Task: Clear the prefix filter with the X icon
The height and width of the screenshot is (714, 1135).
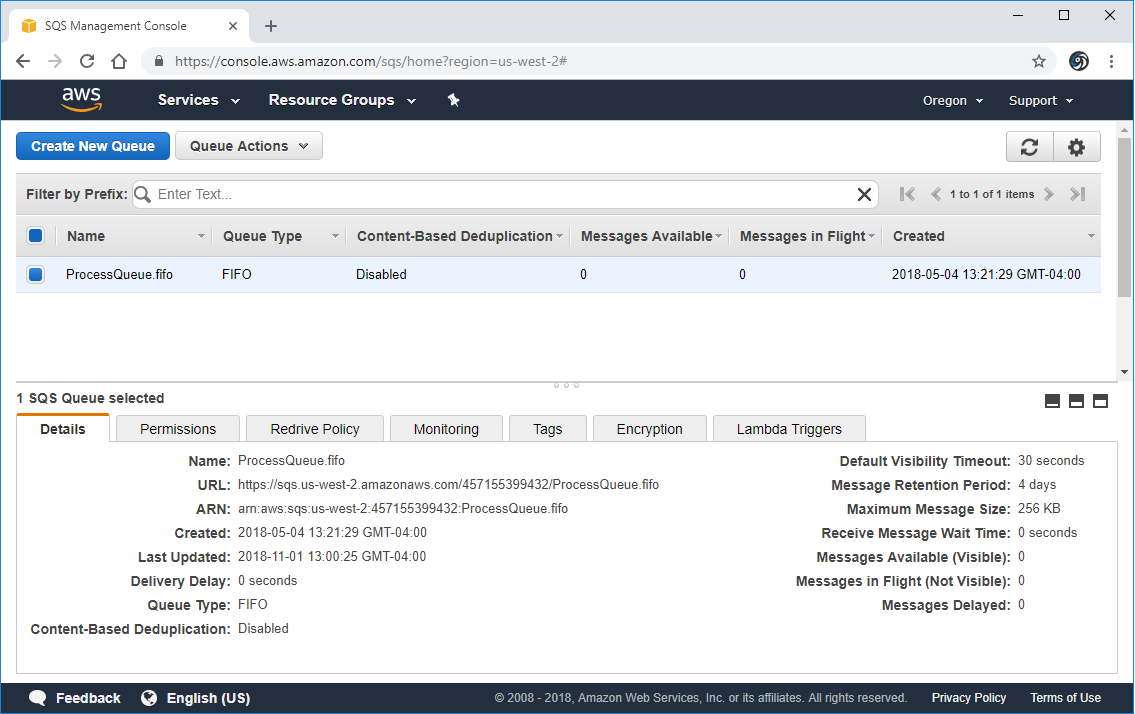Action: (864, 194)
